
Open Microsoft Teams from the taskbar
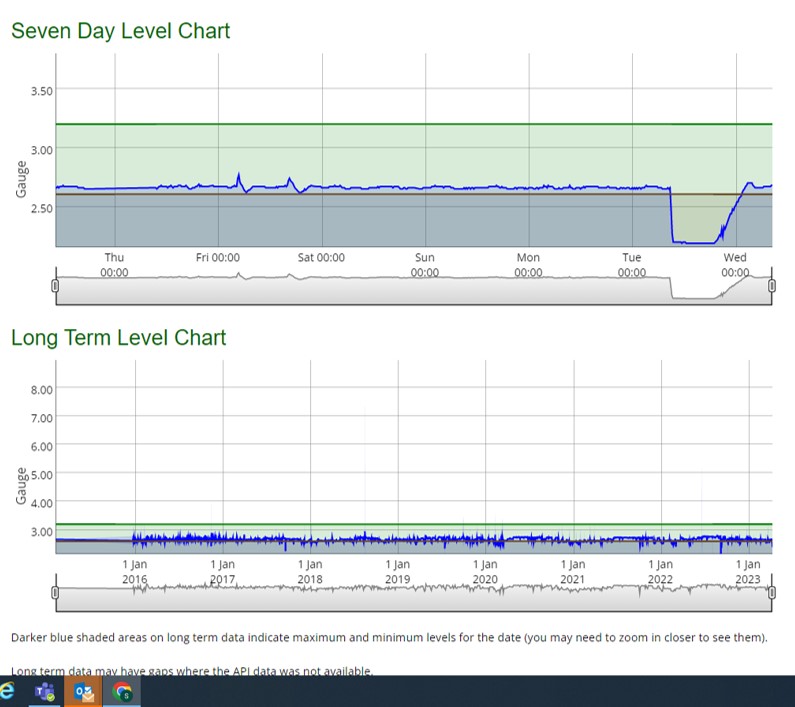[x=45, y=691]
